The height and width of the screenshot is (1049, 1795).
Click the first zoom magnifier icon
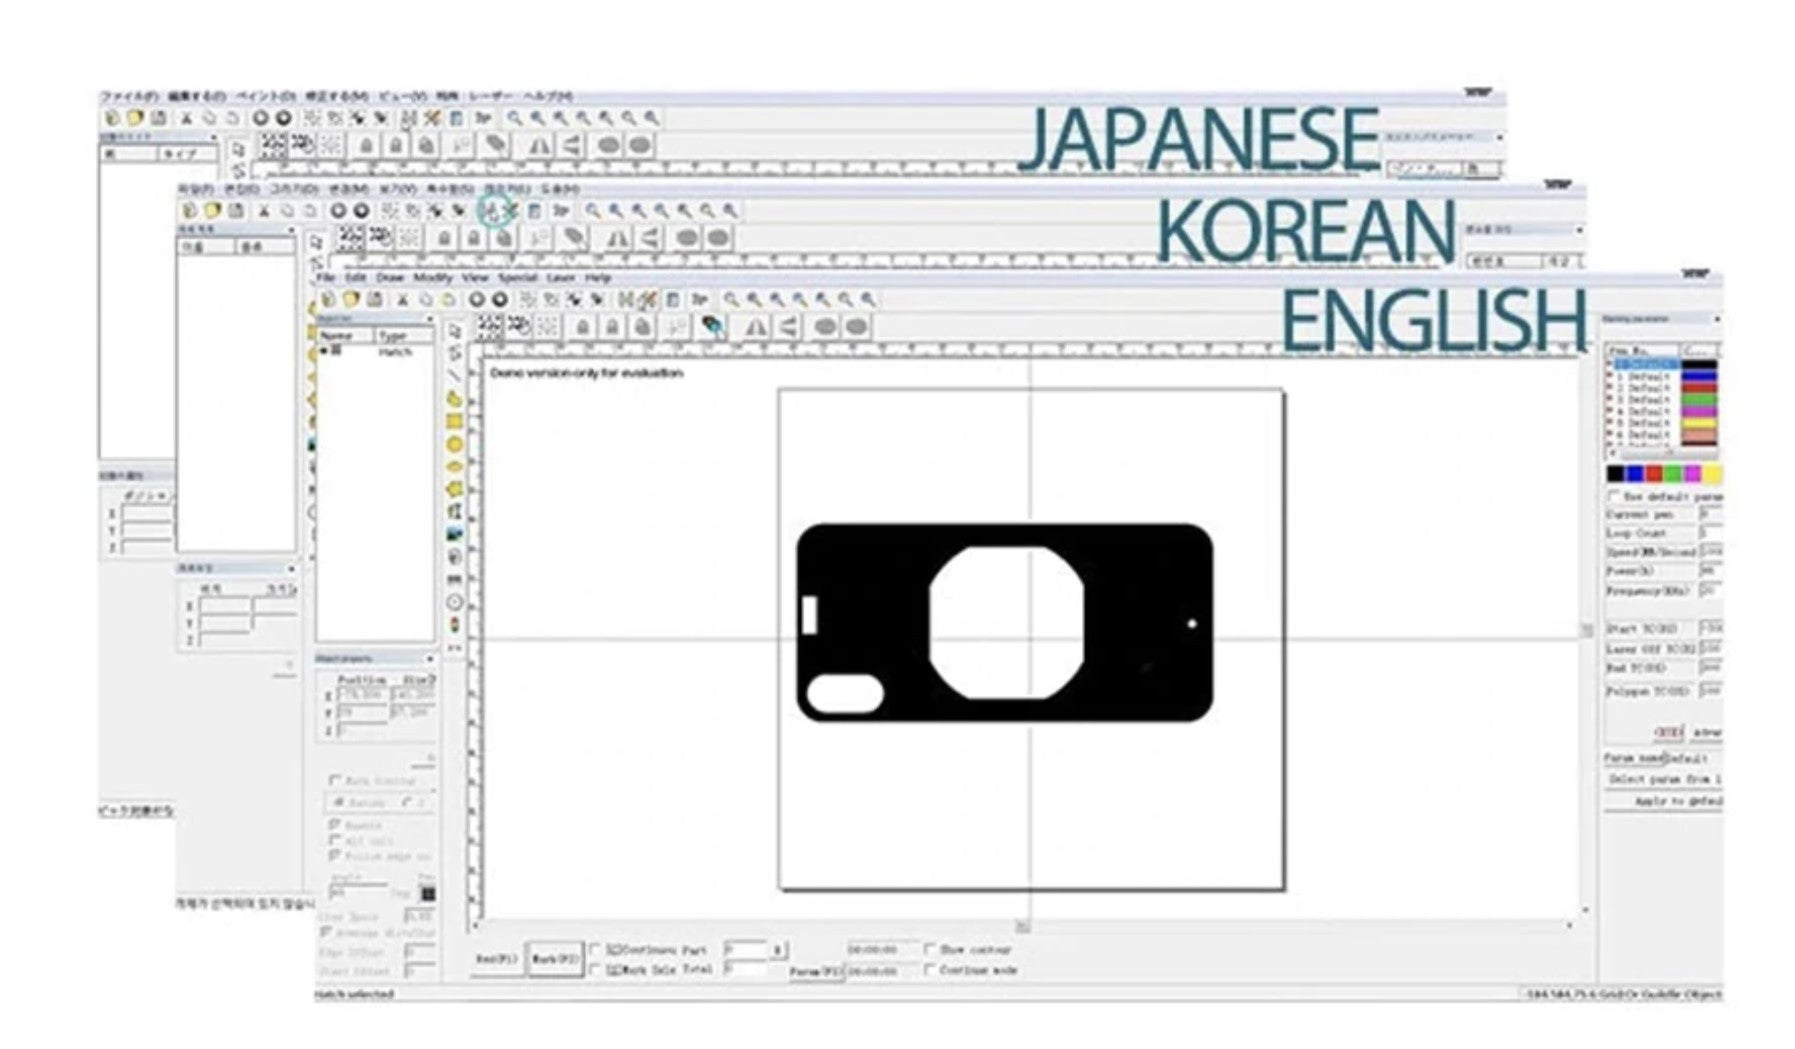click(x=732, y=299)
